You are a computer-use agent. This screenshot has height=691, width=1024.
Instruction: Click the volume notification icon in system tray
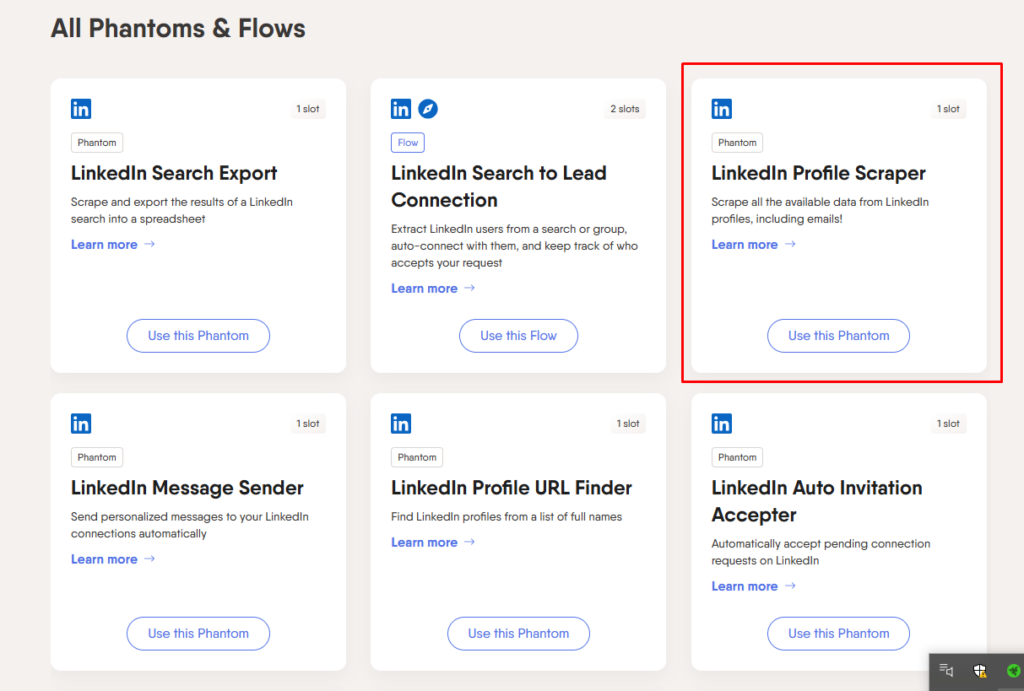pyautogui.click(x=945, y=671)
